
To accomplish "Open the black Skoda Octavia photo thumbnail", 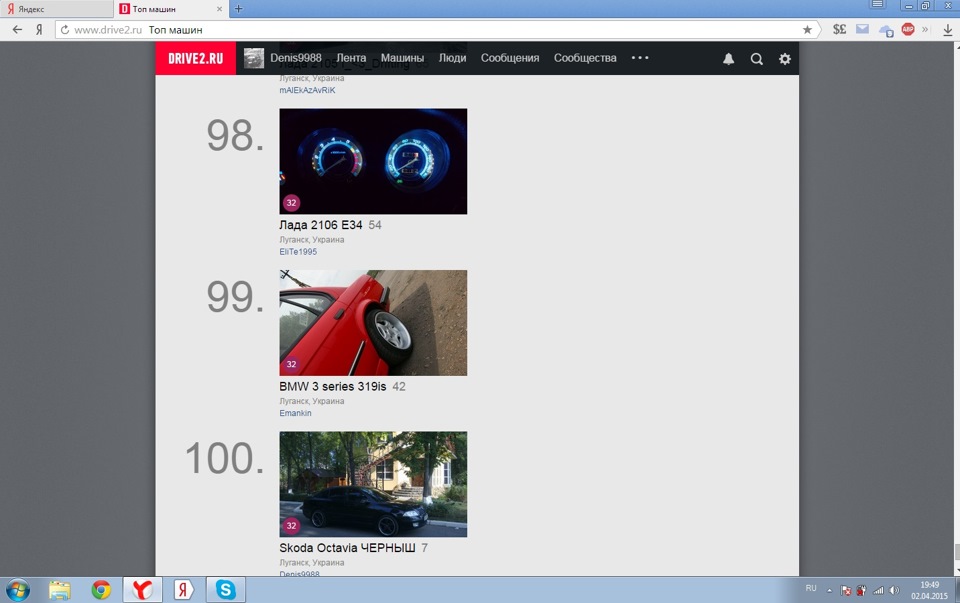I will click(373, 484).
